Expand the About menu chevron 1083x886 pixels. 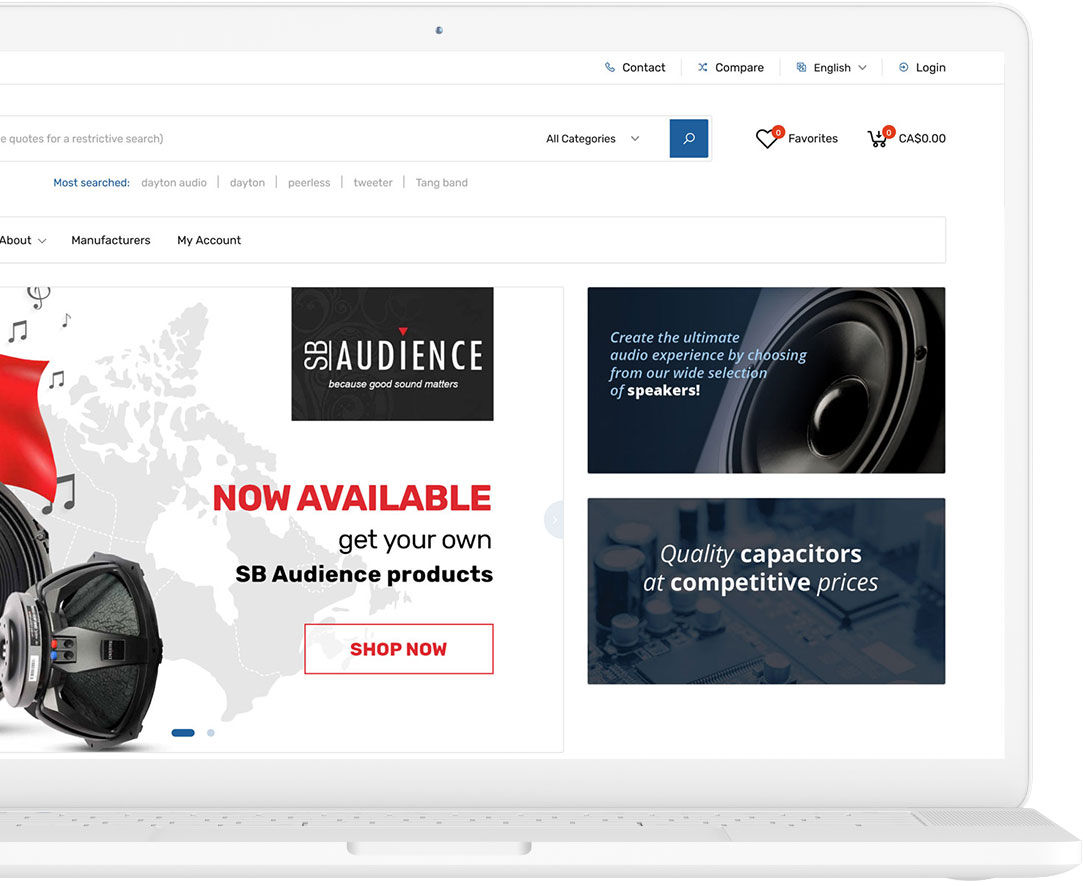tap(41, 241)
